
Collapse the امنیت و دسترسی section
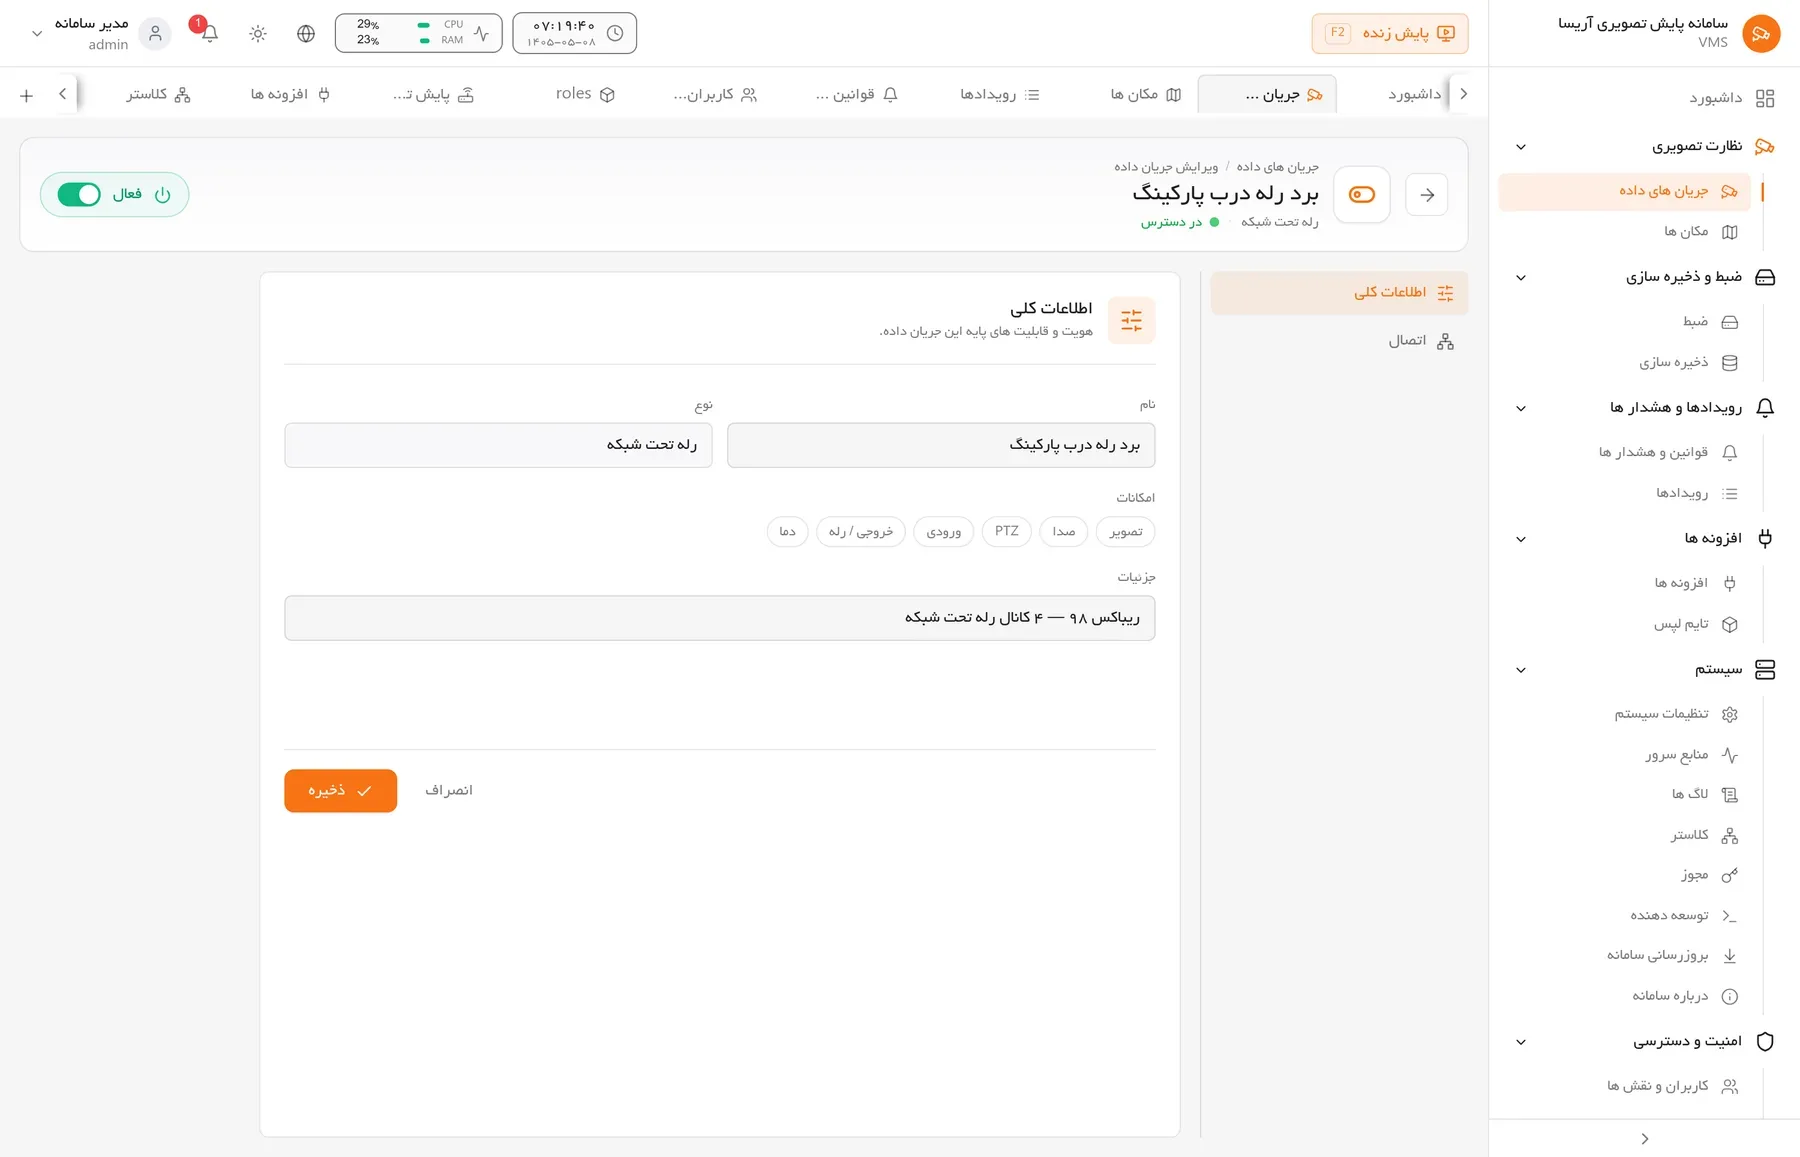(1521, 1042)
